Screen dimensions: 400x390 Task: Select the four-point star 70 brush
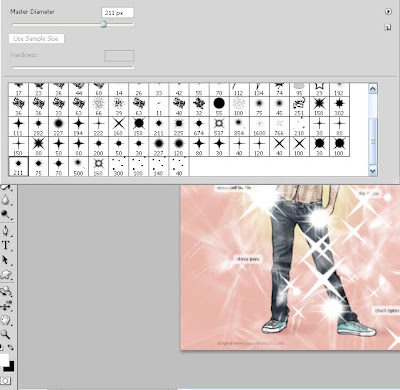pos(59,166)
